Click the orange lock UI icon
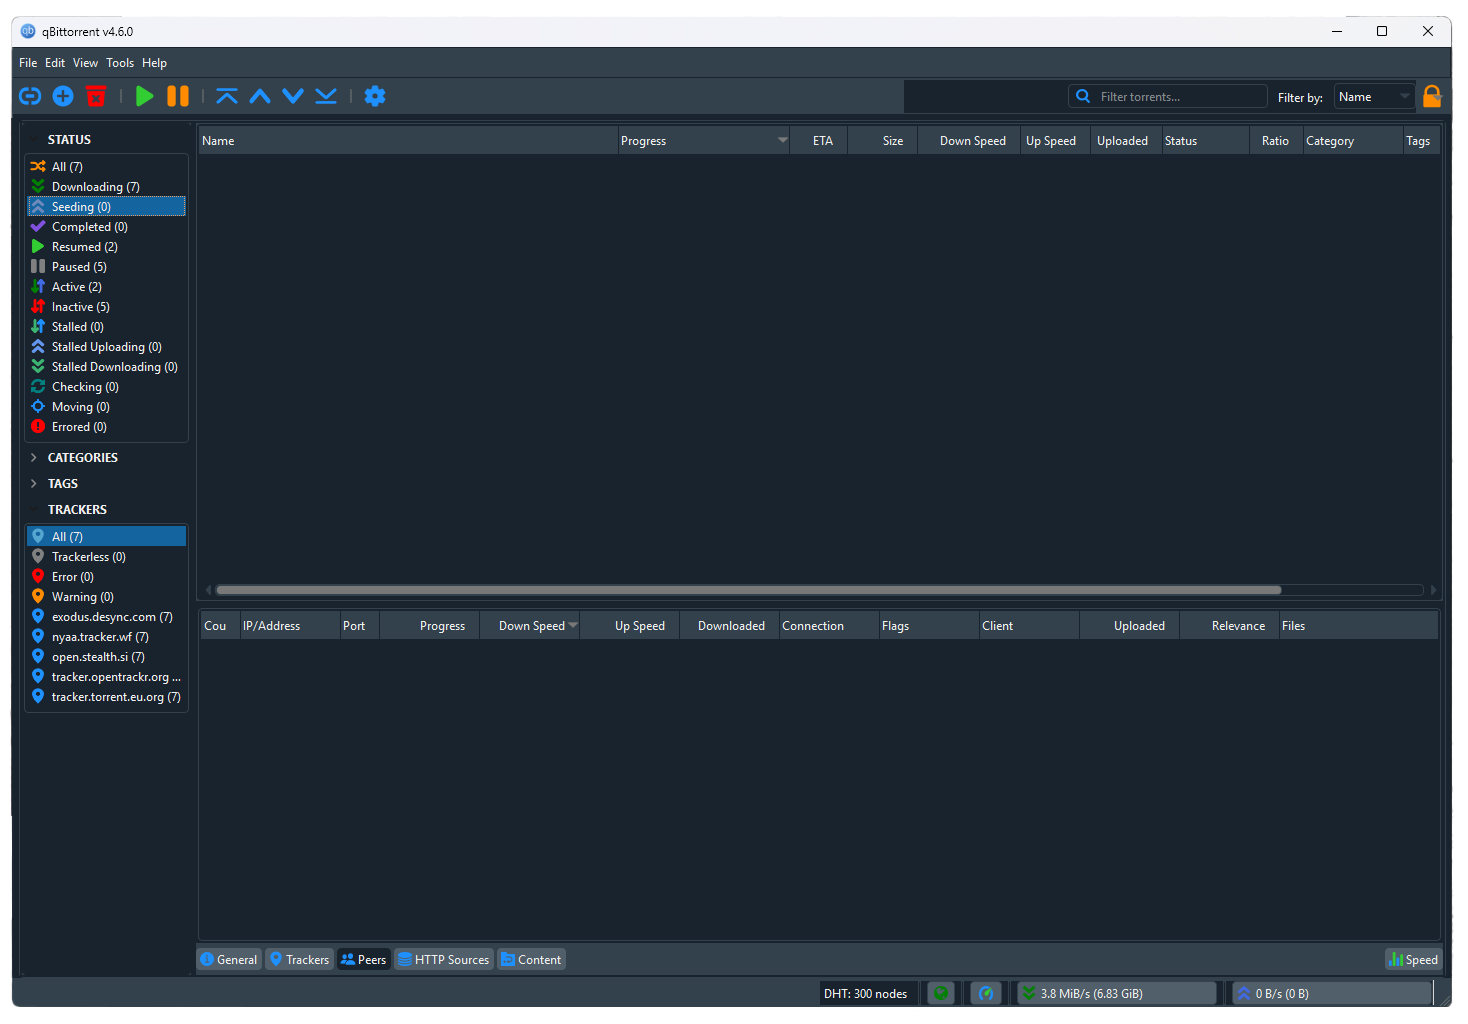The height and width of the screenshot is (1024, 1468). point(1432,96)
